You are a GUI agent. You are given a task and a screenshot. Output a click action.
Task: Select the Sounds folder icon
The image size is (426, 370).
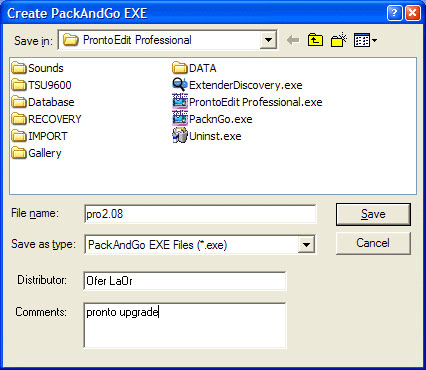[x=19, y=68]
